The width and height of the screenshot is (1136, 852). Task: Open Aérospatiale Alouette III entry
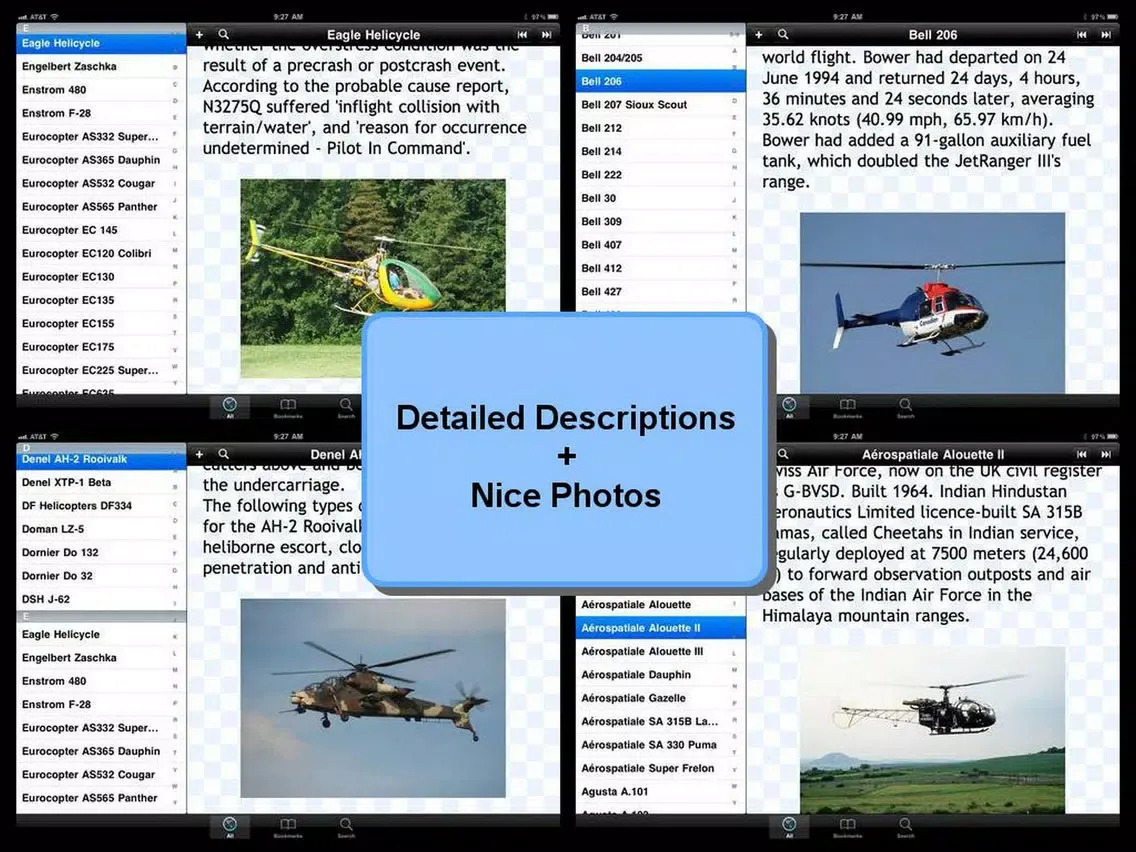[660, 651]
